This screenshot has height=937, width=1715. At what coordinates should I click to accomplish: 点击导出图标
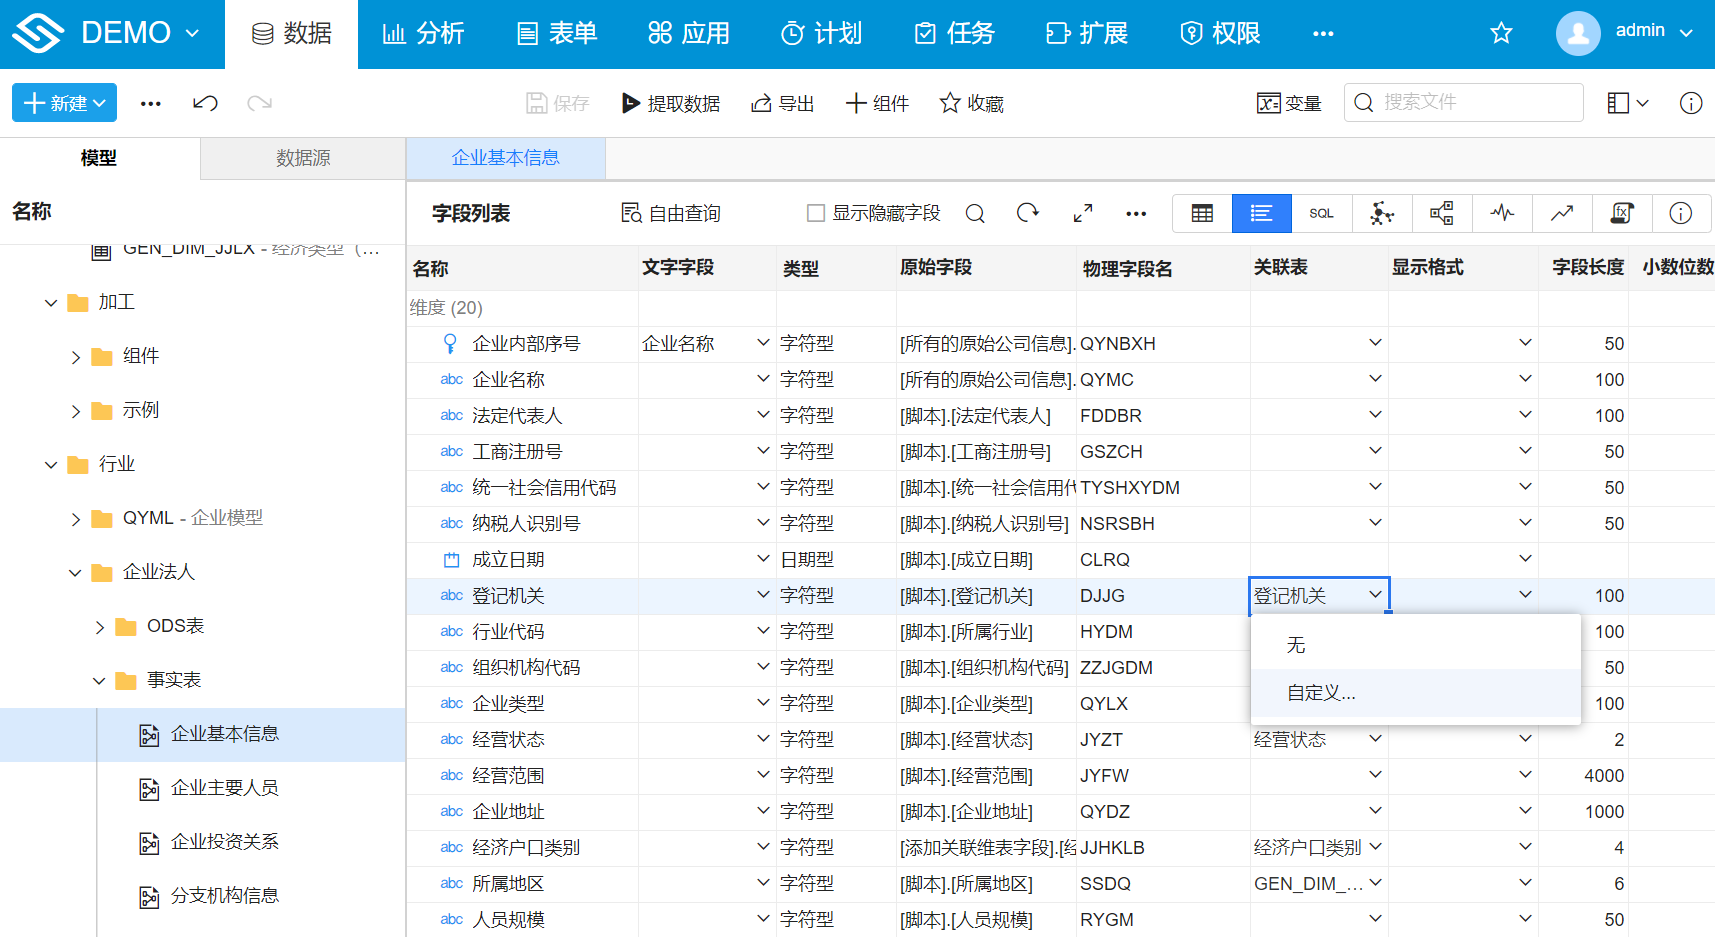(x=783, y=103)
